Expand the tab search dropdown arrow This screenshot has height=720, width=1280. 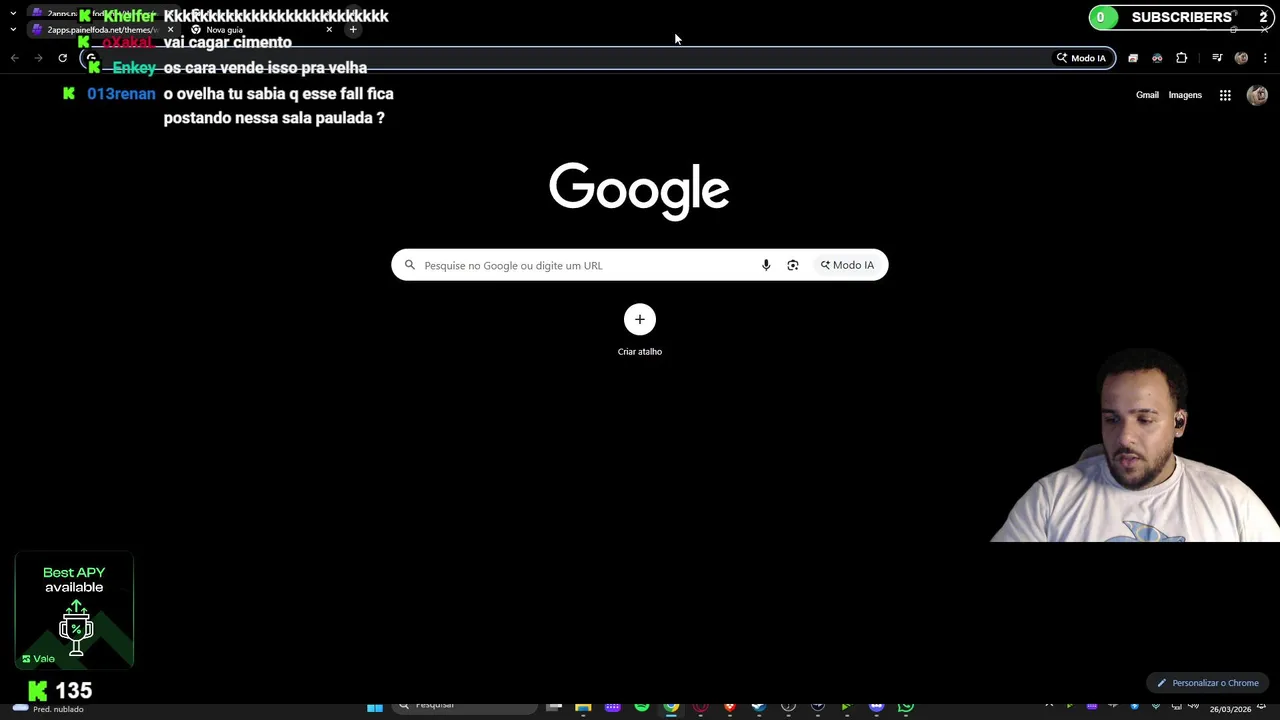[x=13, y=30]
